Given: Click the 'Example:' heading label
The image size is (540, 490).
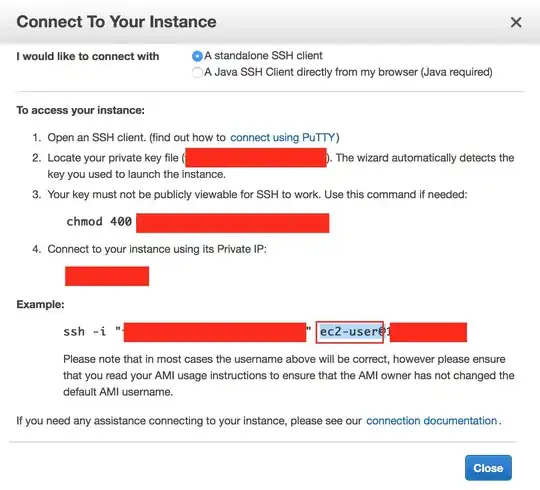Looking at the screenshot, I should (x=40, y=304).
